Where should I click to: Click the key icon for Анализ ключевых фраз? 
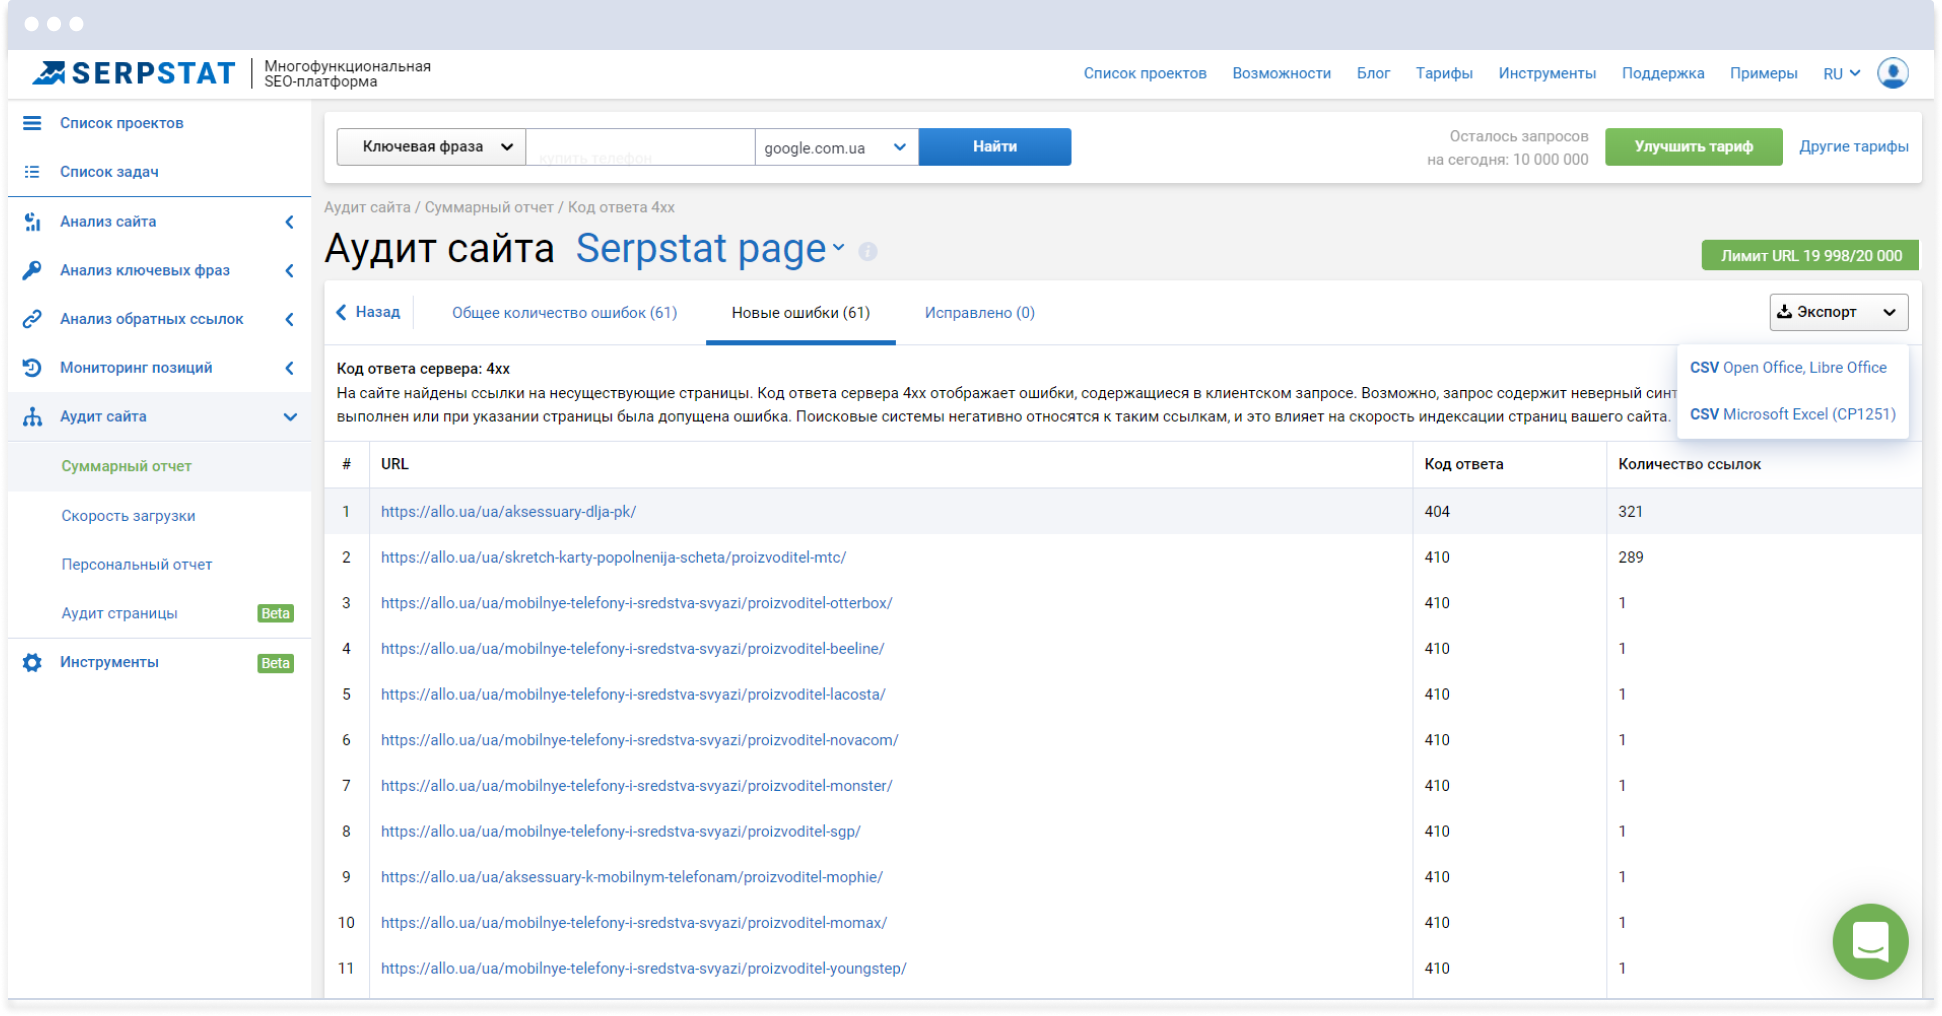[32, 270]
